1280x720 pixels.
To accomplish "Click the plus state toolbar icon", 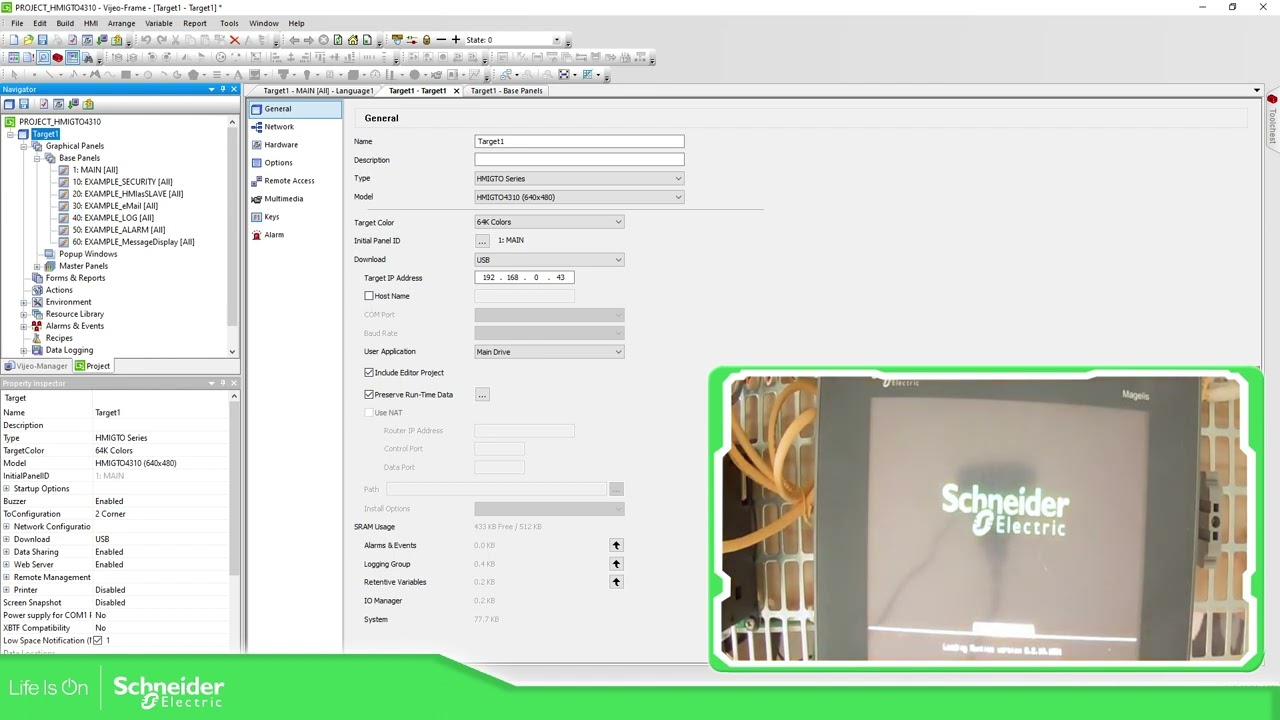I will (x=456, y=40).
